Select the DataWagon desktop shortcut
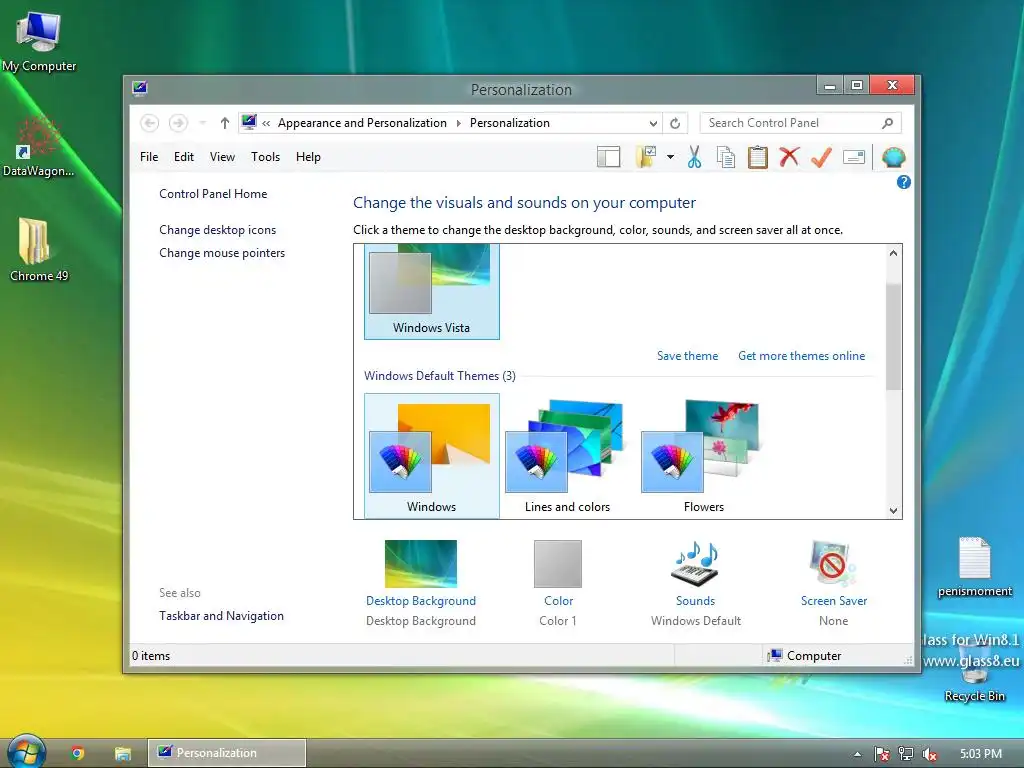Viewport: 1024px width, 768px height. click(38, 146)
